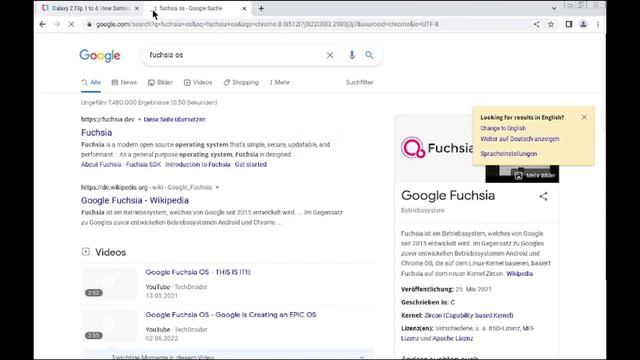This screenshot has height=360, width=640.
Task: Bookmark this page with the star
Action: point(551,24)
